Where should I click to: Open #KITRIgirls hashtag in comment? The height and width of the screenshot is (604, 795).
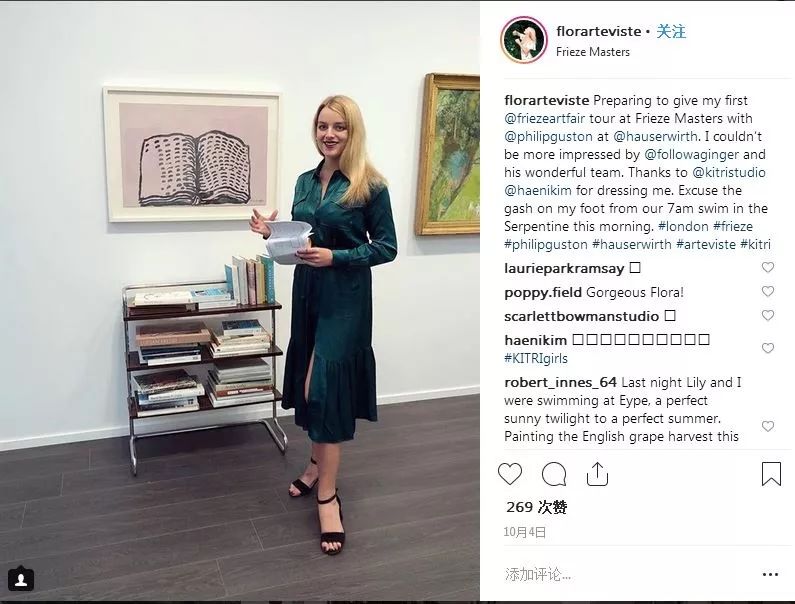pyautogui.click(x=536, y=359)
